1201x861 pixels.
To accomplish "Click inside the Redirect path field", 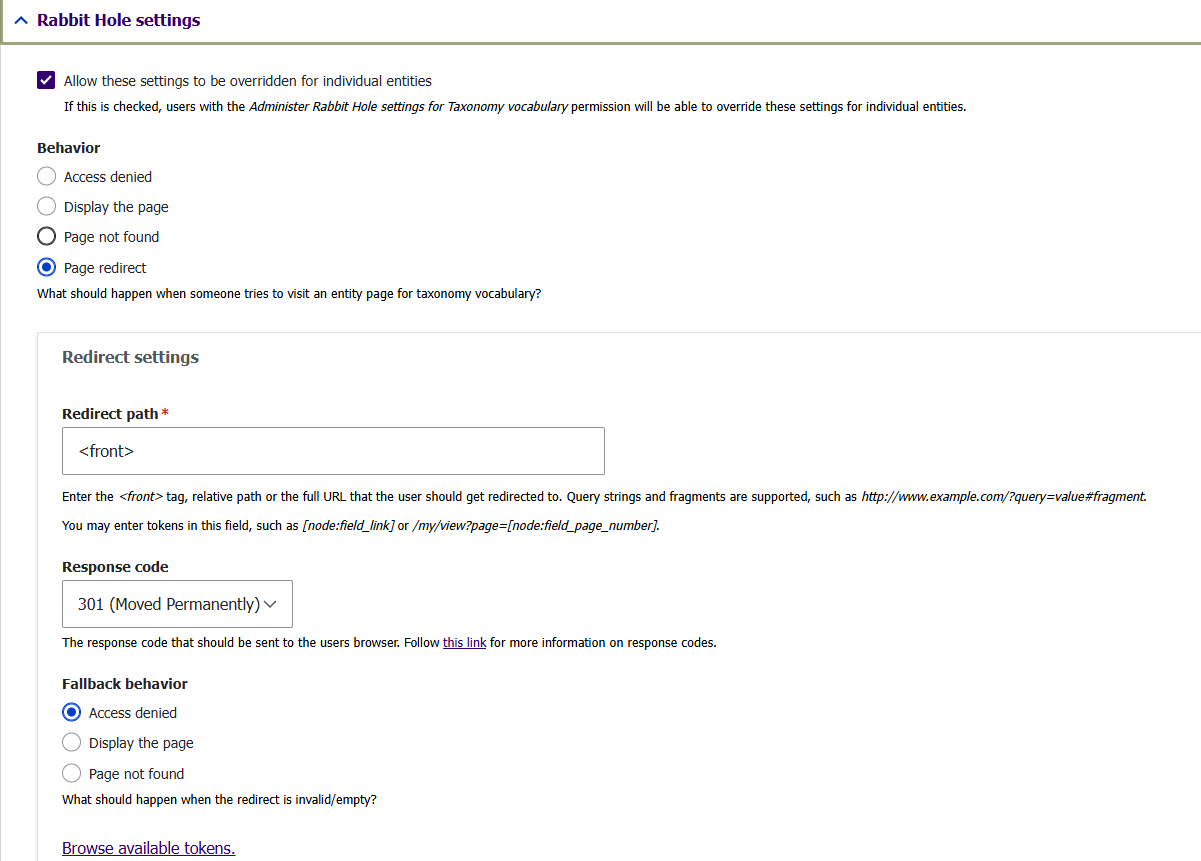I will point(333,451).
